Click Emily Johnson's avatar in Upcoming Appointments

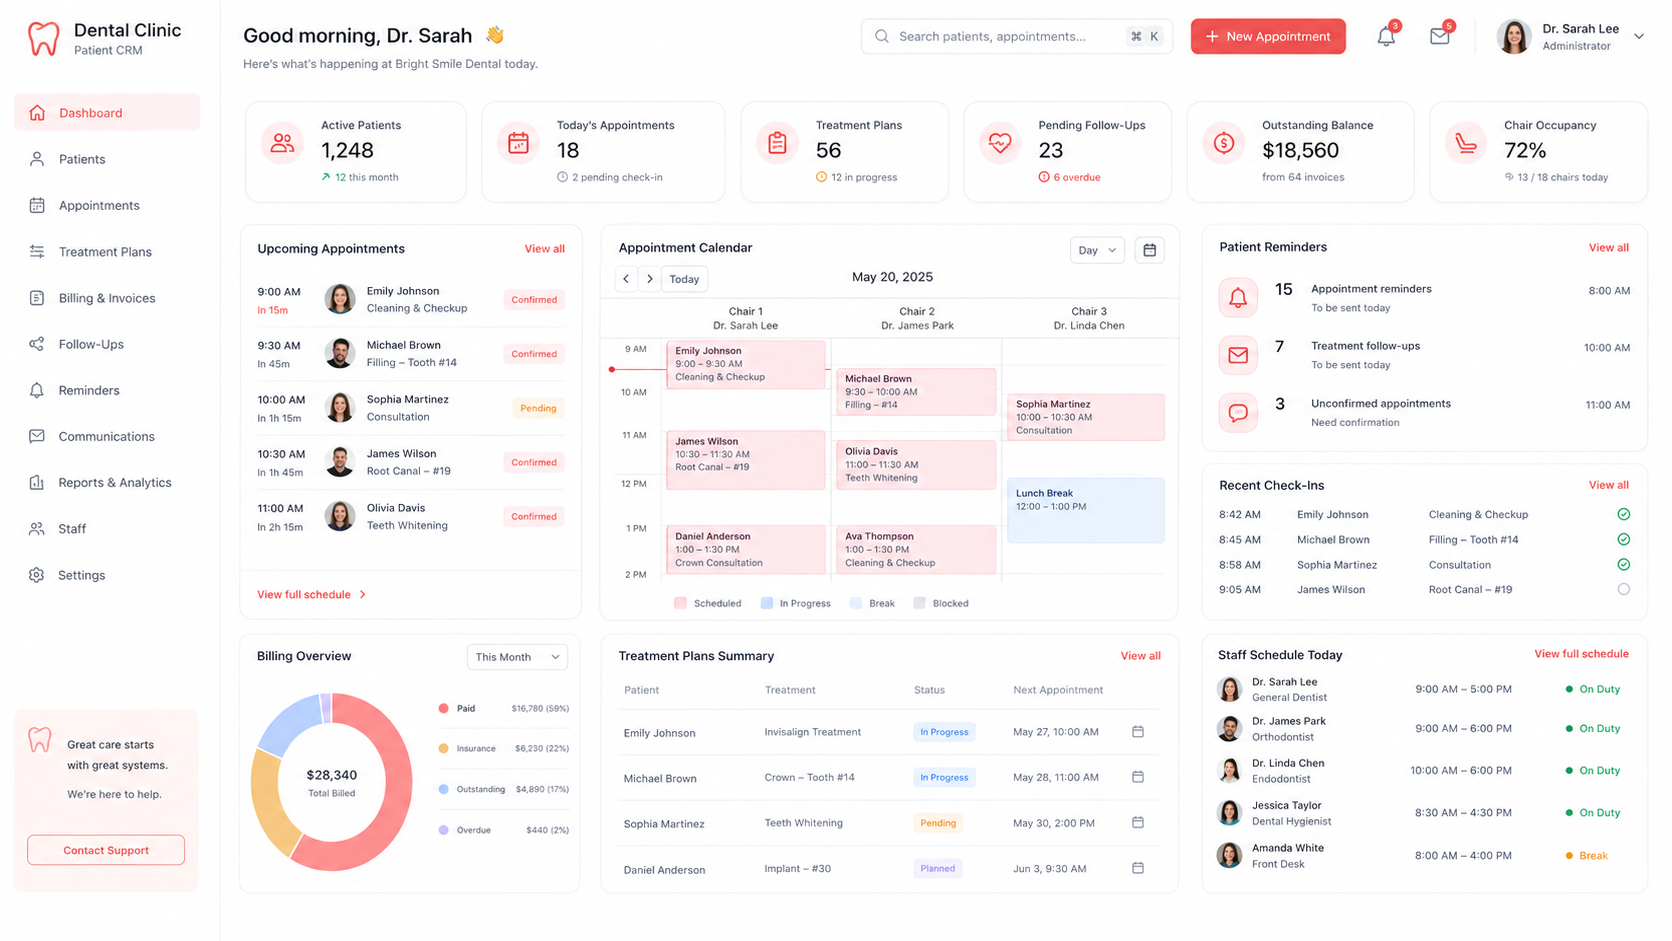click(340, 299)
